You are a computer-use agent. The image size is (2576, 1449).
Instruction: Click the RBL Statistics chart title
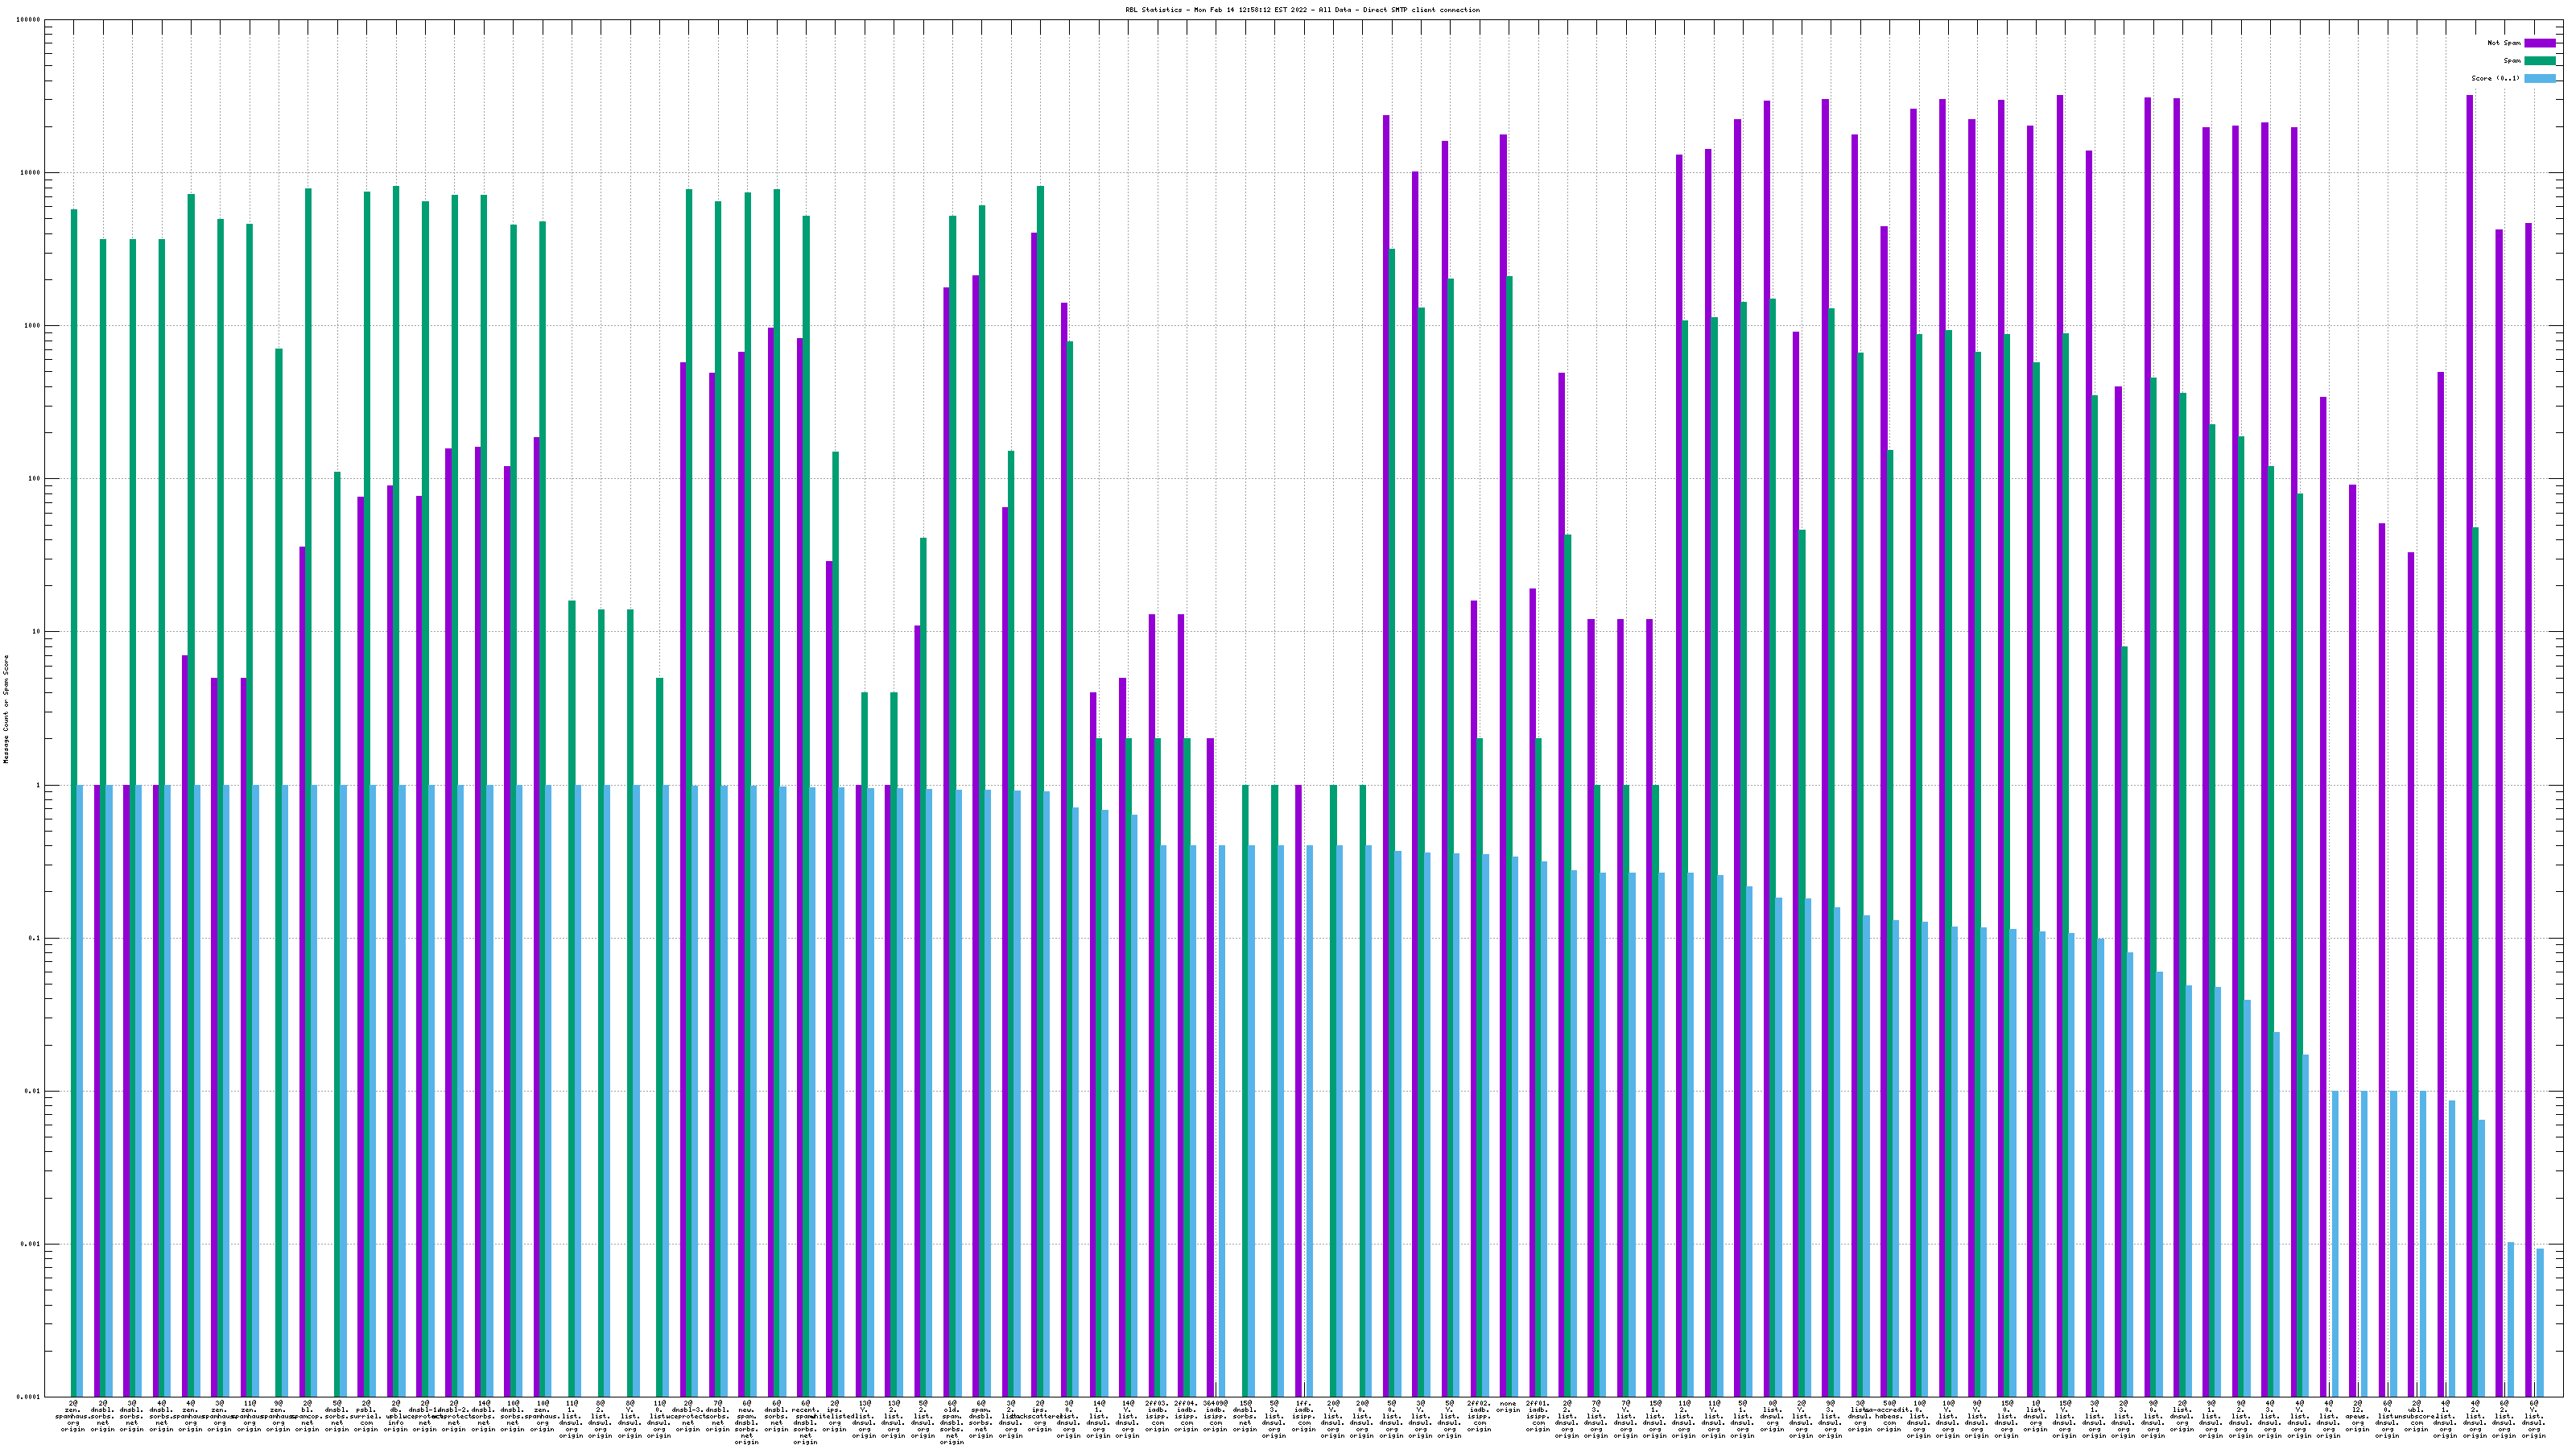tap(1302, 10)
